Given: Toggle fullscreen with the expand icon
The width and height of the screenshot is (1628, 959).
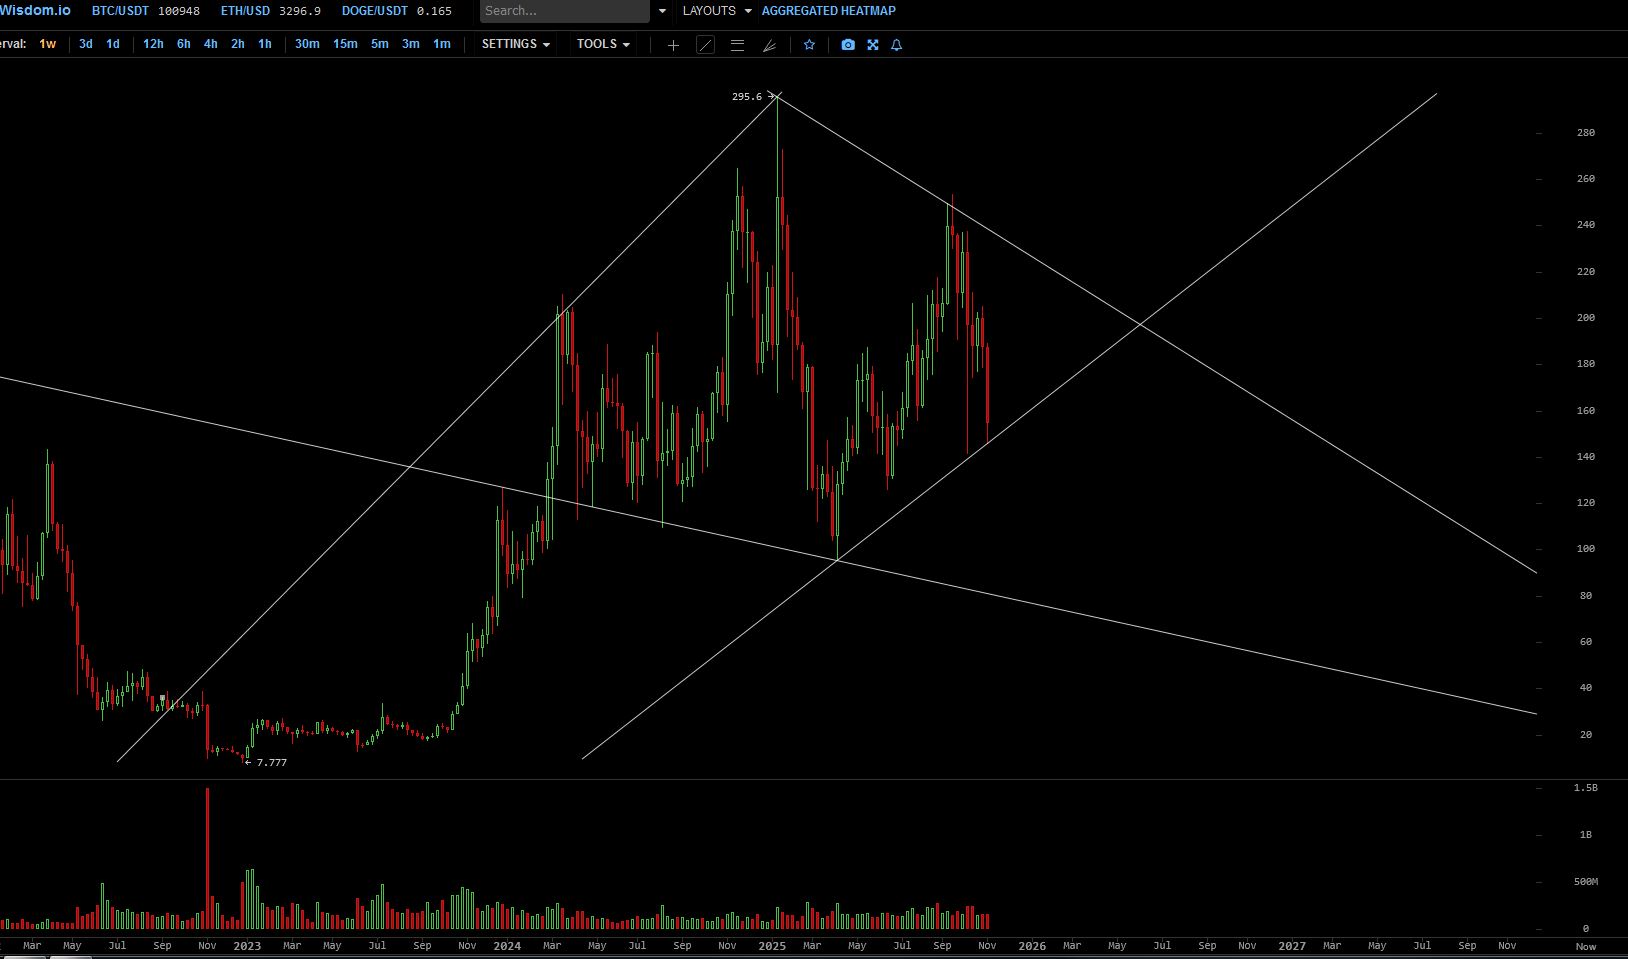Looking at the screenshot, I should point(873,45).
